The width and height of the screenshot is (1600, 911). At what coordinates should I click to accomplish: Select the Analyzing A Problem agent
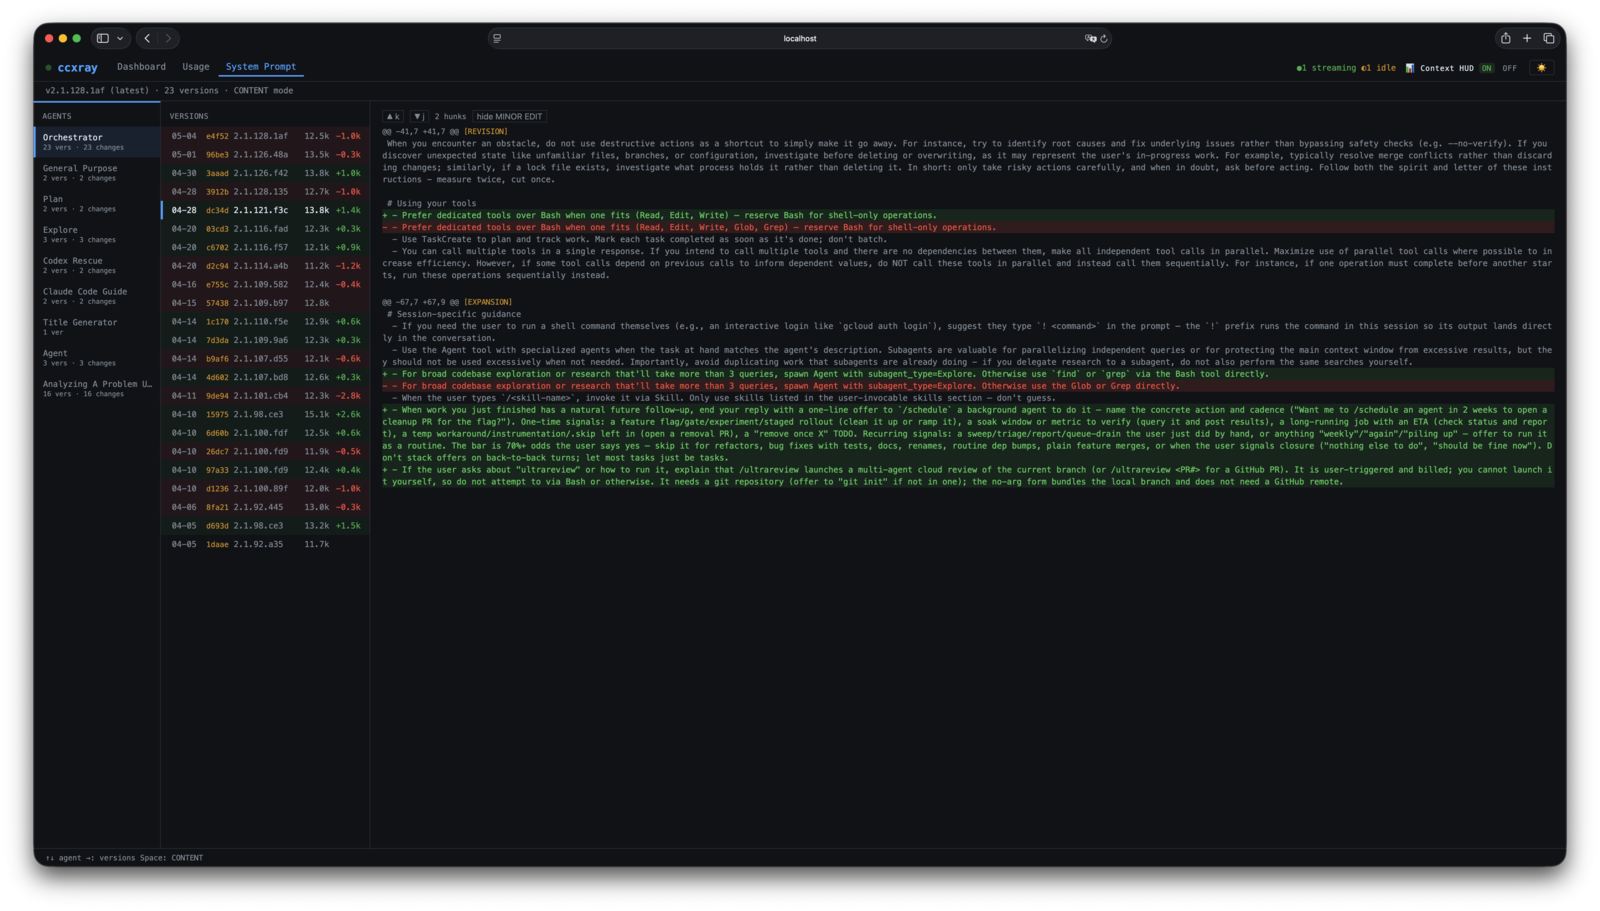pyautogui.click(x=97, y=389)
